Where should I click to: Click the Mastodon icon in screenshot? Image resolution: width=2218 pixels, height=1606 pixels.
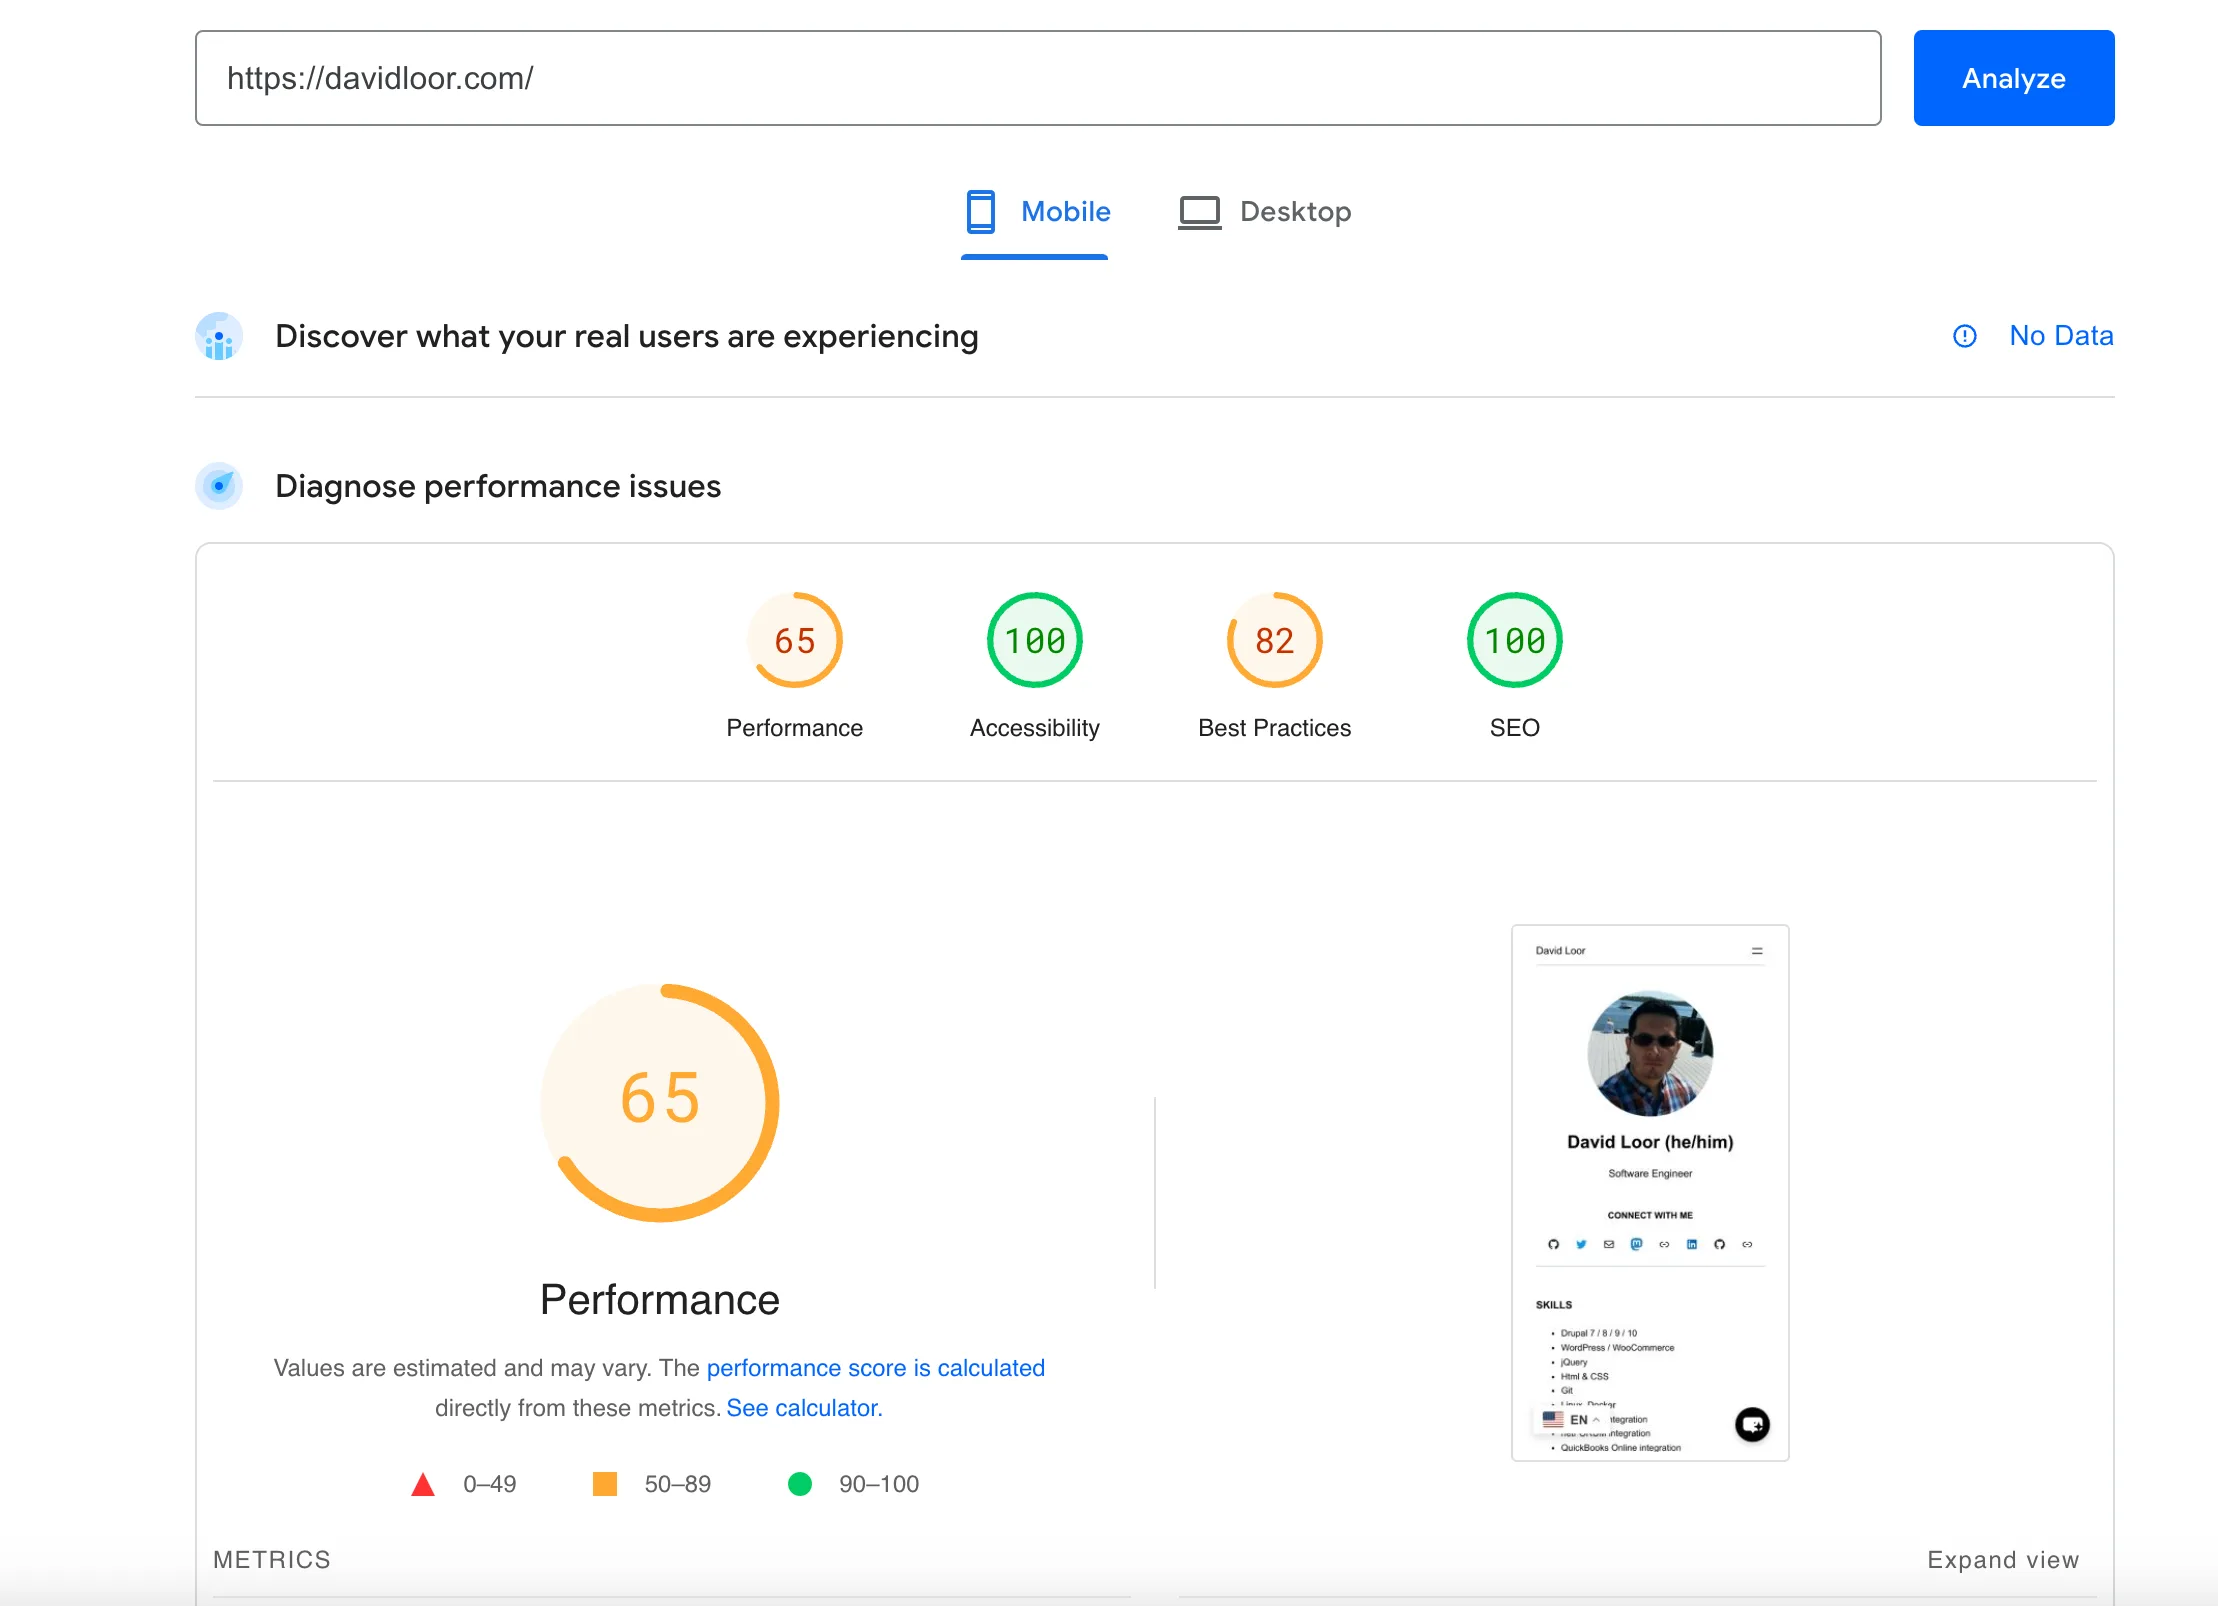pyautogui.click(x=1636, y=1244)
